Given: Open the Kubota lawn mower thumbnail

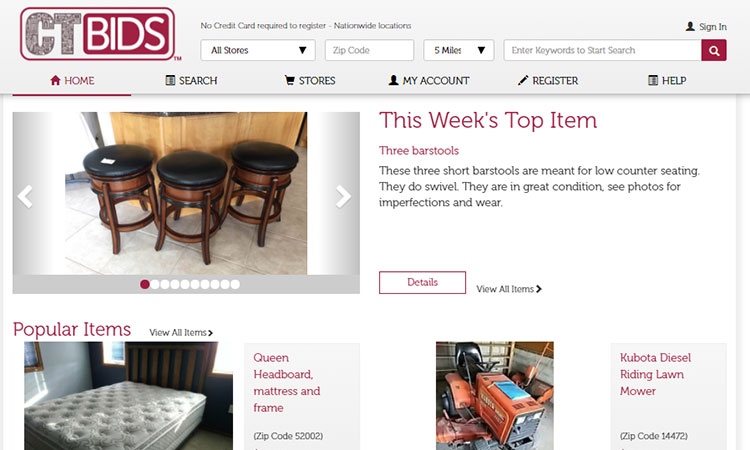Looking at the screenshot, I should tap(495, 395).
